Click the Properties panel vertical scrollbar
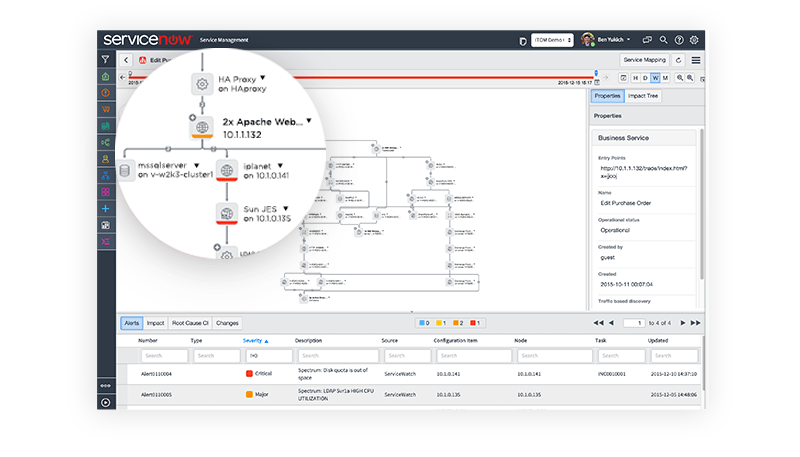This screenshot has width=800, height=457. [702, 204]
